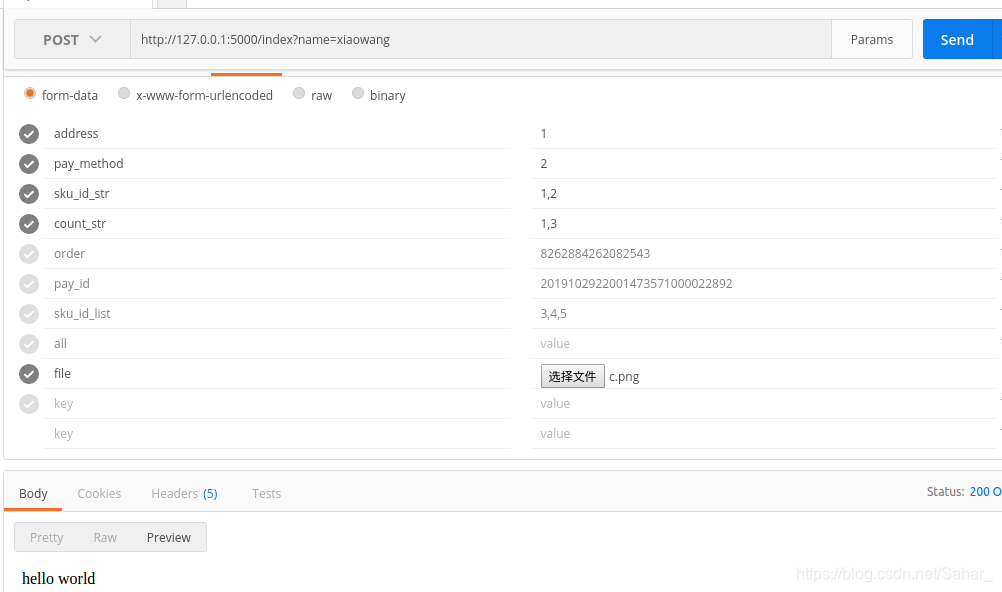Send the request
Image resolution: width=1002 pixels, height=592 pixels.
pos(957,40)
